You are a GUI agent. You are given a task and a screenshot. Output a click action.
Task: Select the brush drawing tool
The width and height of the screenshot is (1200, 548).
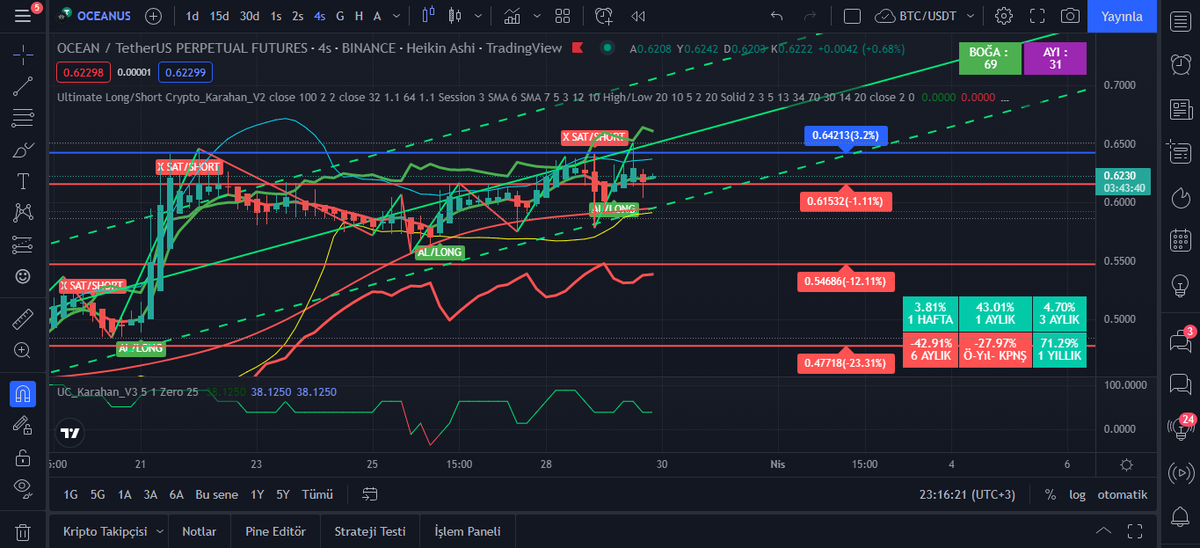[x=23, y=150]
